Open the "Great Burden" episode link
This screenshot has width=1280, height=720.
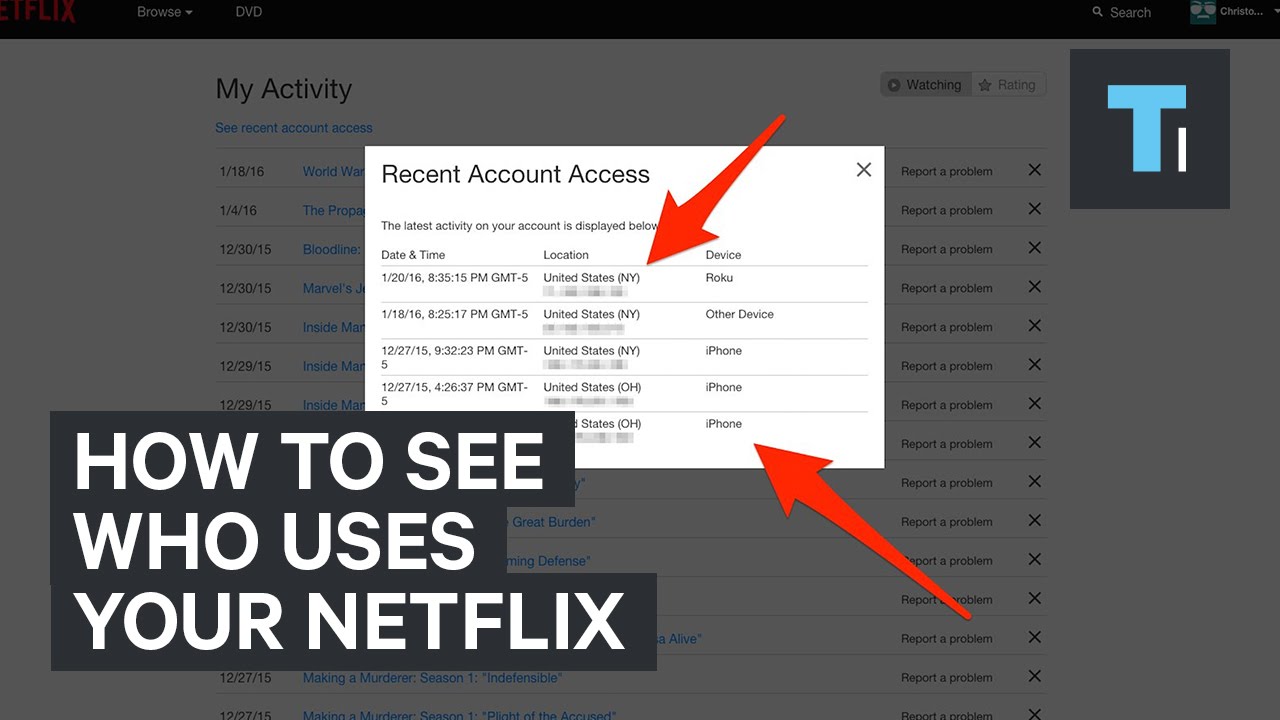pos(553,522)
